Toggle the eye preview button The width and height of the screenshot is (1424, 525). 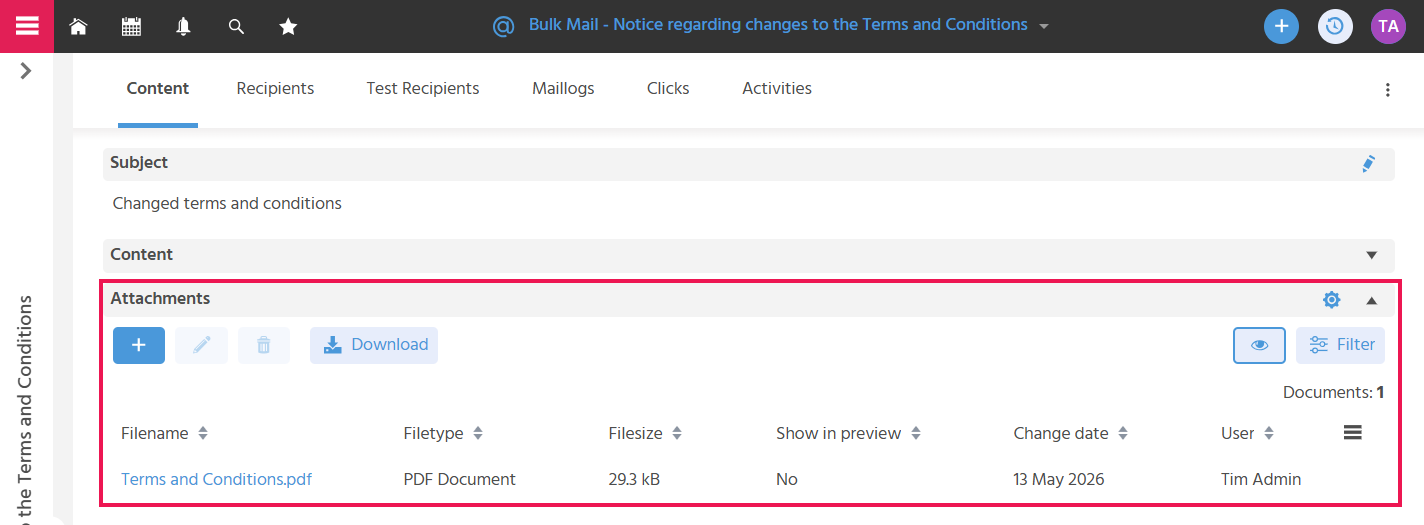pos(1259,345)
